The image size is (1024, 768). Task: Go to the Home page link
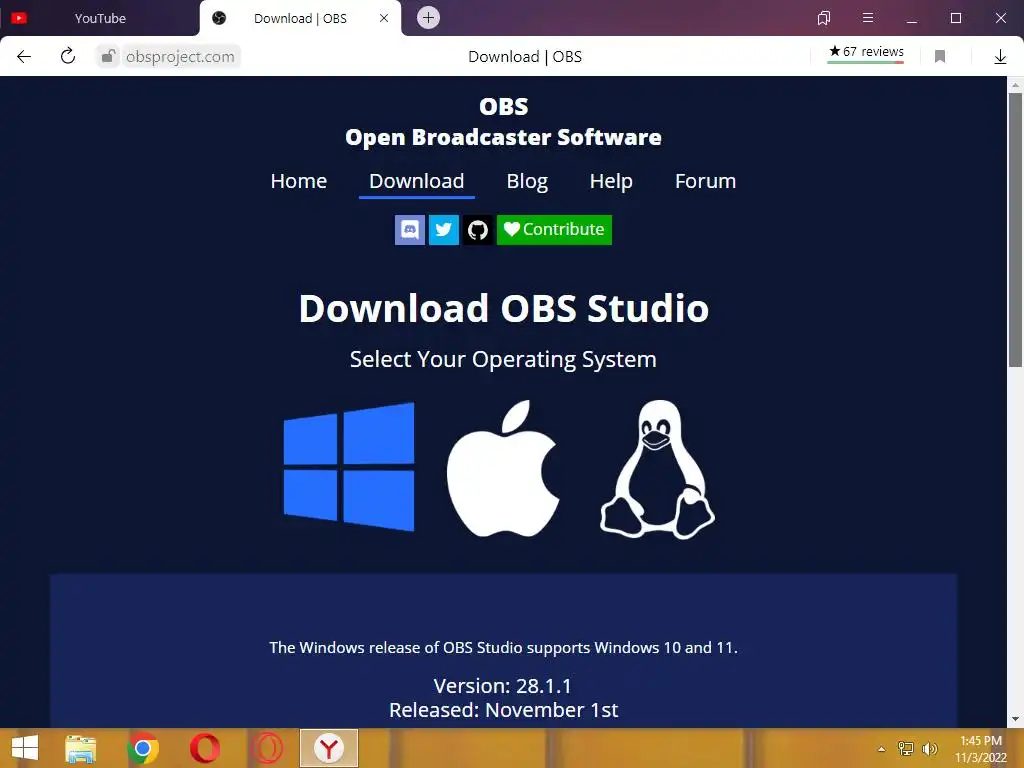pos(298,181)
